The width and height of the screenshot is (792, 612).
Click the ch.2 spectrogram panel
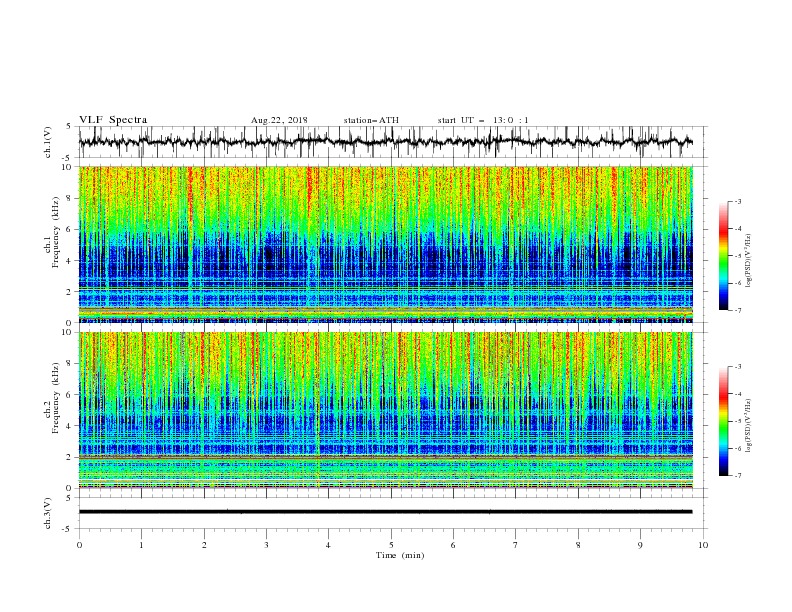coord(386,410)
